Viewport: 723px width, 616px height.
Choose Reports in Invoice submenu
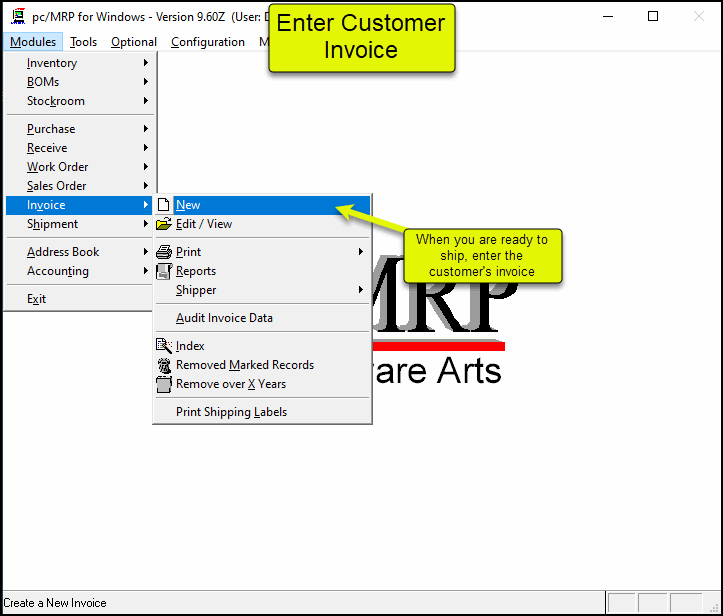click(x=262, y=271)
